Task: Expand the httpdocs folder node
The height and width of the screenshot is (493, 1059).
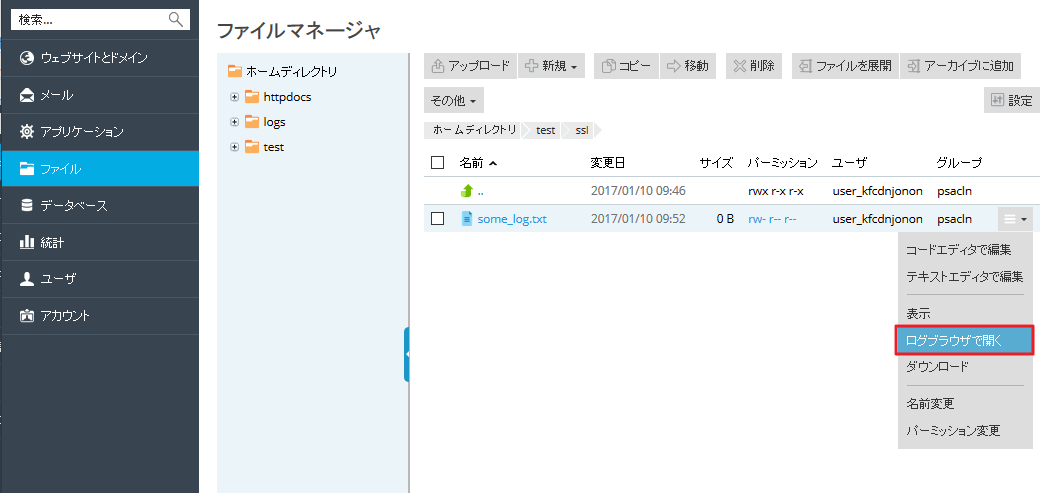Action: (234, 97)
